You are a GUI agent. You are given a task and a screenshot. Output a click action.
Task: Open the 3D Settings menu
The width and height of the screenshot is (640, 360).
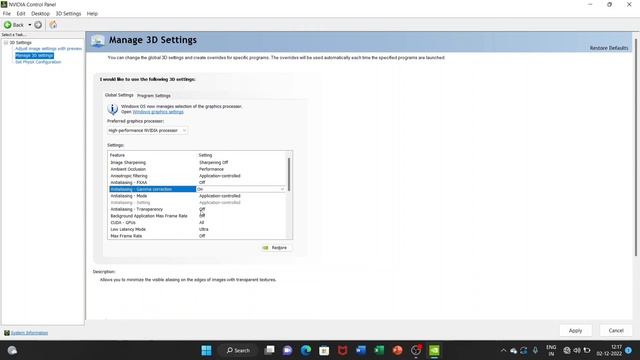pyautogui.click(x=68, y=13)
